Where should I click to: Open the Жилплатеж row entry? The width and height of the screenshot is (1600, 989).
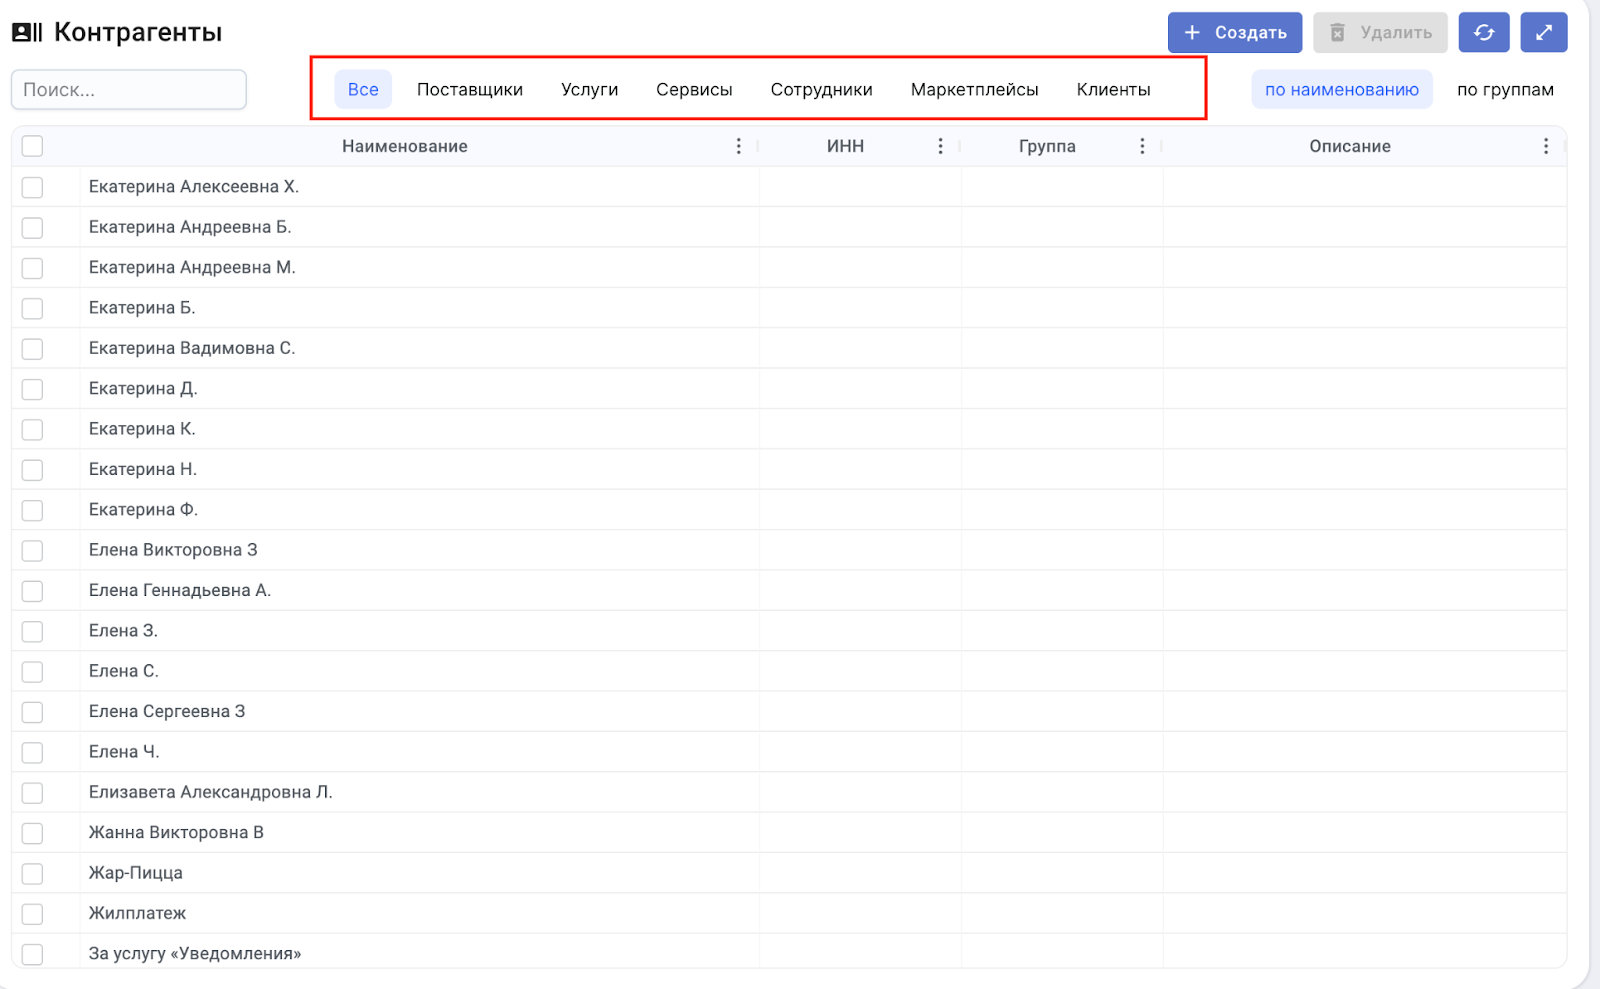pyautogui.click(x=138, y=913)
